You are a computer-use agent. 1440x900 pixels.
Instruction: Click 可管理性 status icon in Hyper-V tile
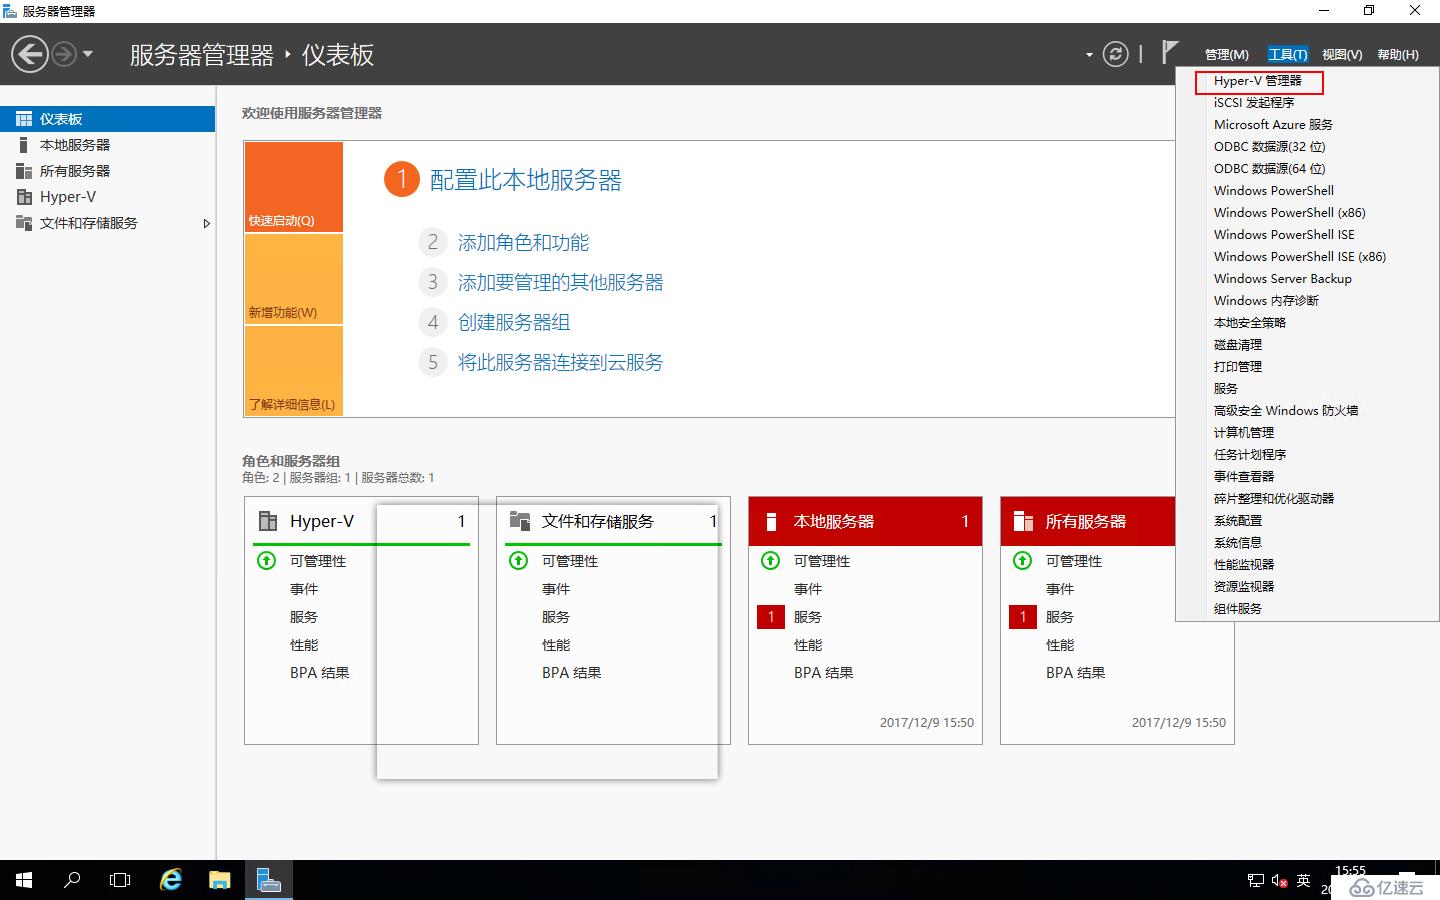(267, 561)
